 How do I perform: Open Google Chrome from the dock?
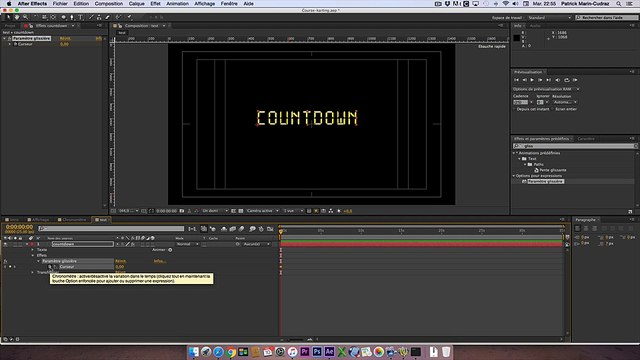(x=231, y=351)
